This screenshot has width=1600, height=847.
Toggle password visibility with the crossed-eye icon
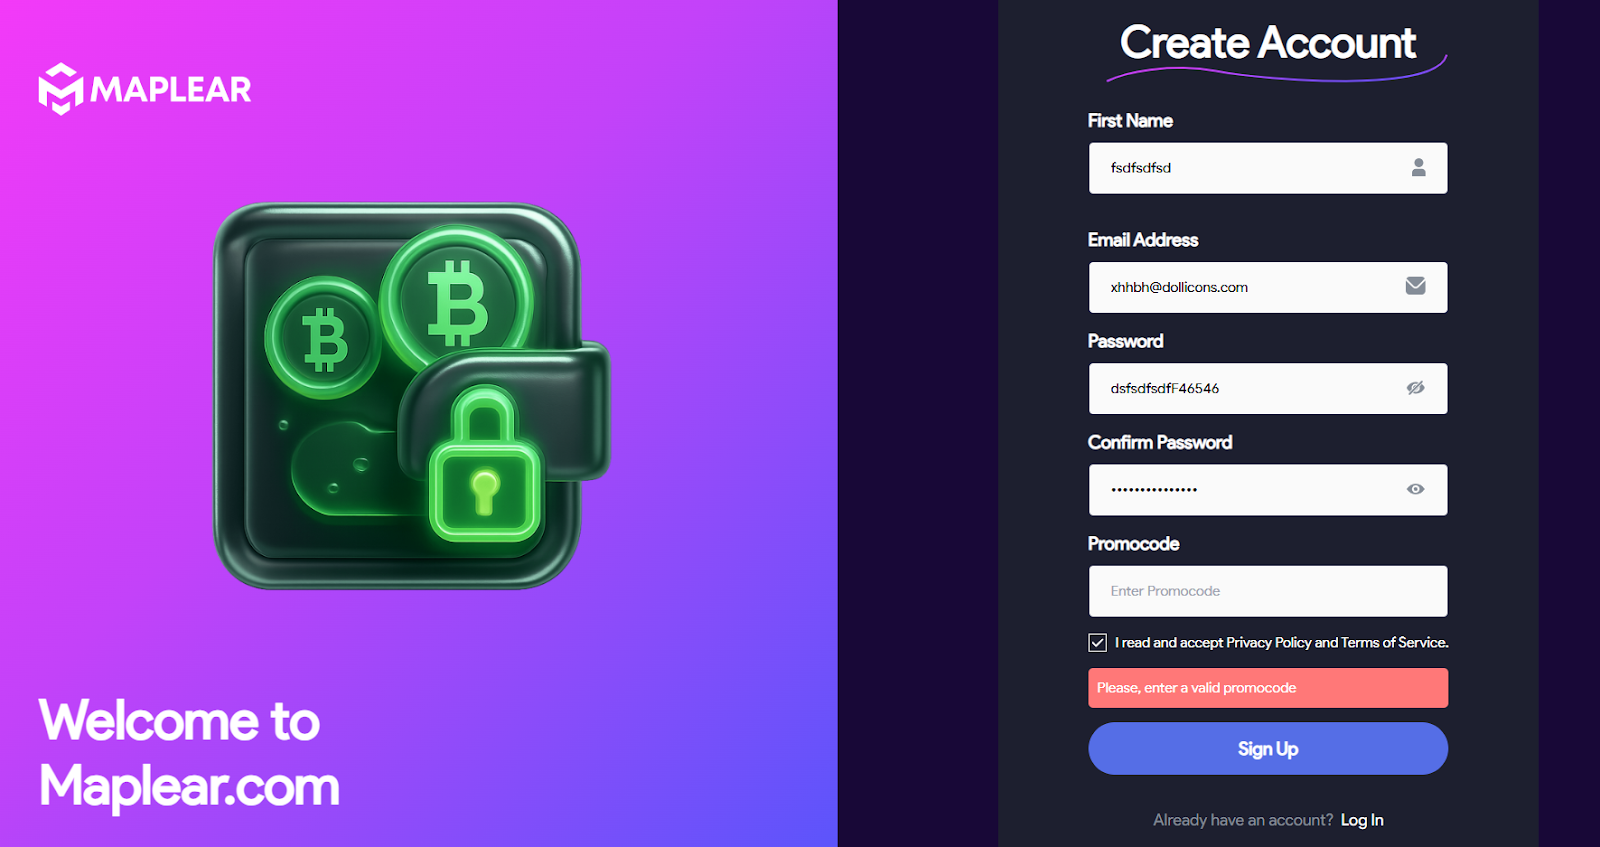tap(1415, 388)
